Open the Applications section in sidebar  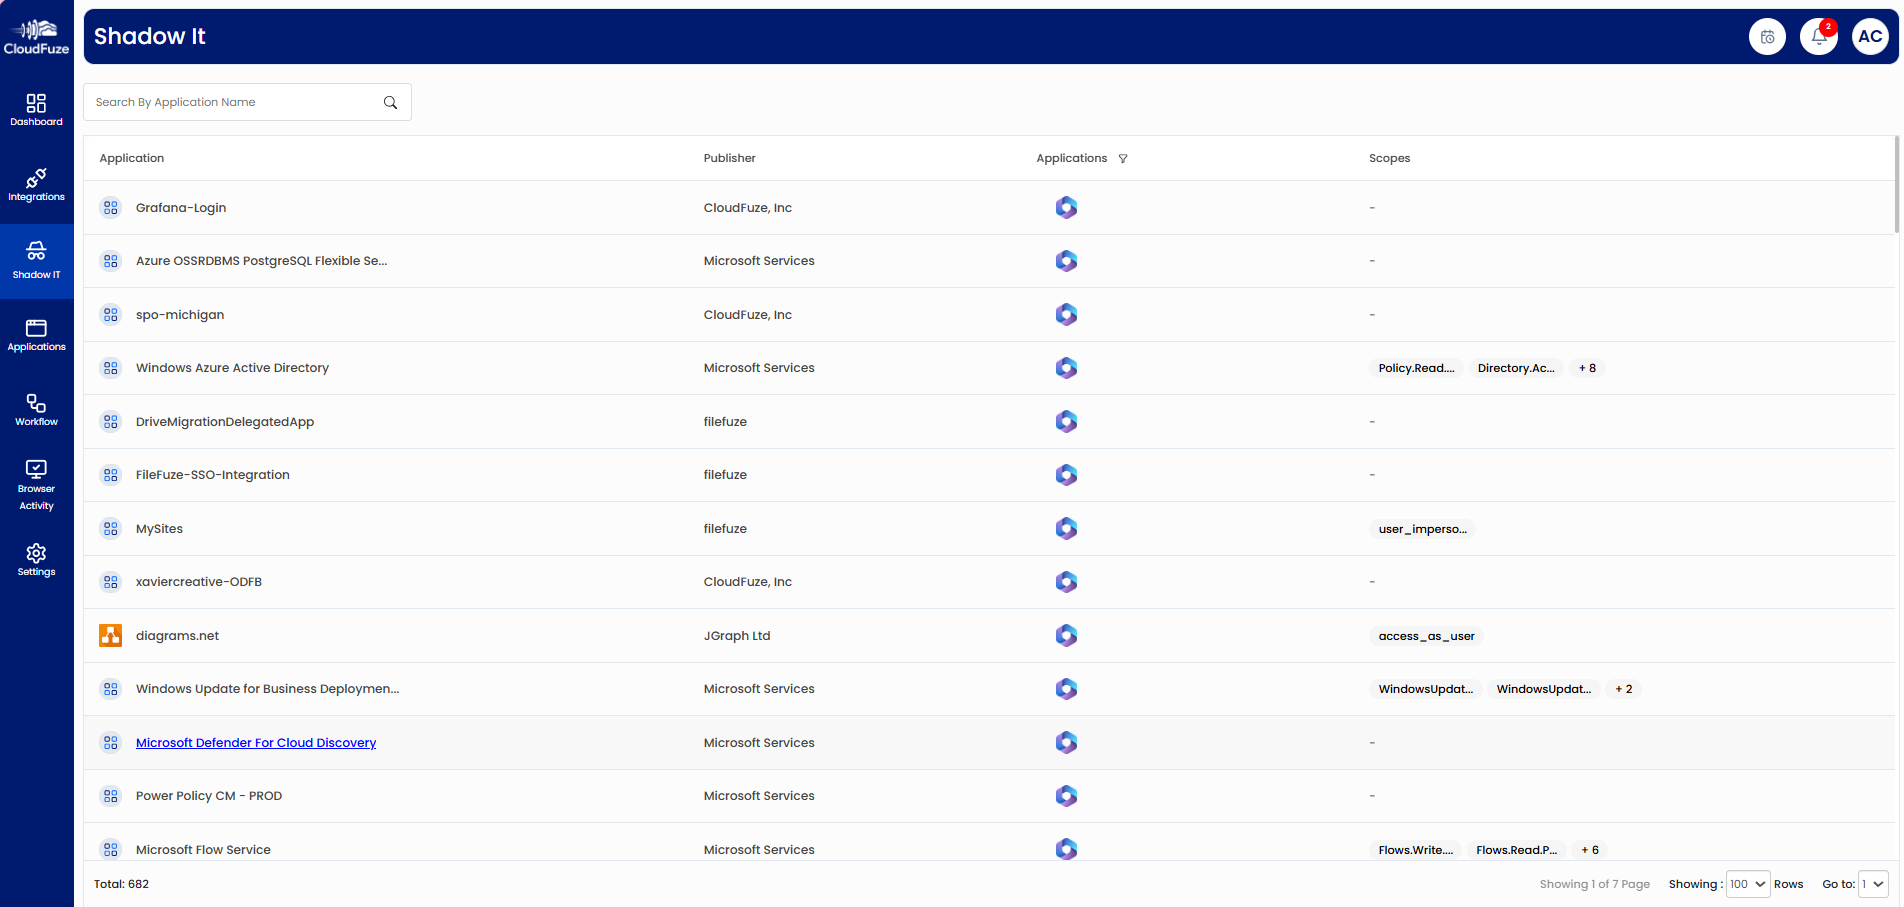(36, 335)
